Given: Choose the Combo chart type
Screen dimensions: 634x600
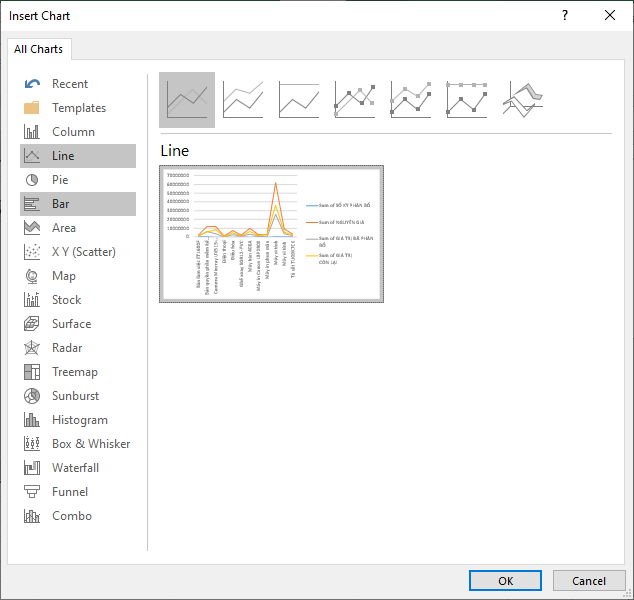Looking at the screenshot, I should point(78,516).
